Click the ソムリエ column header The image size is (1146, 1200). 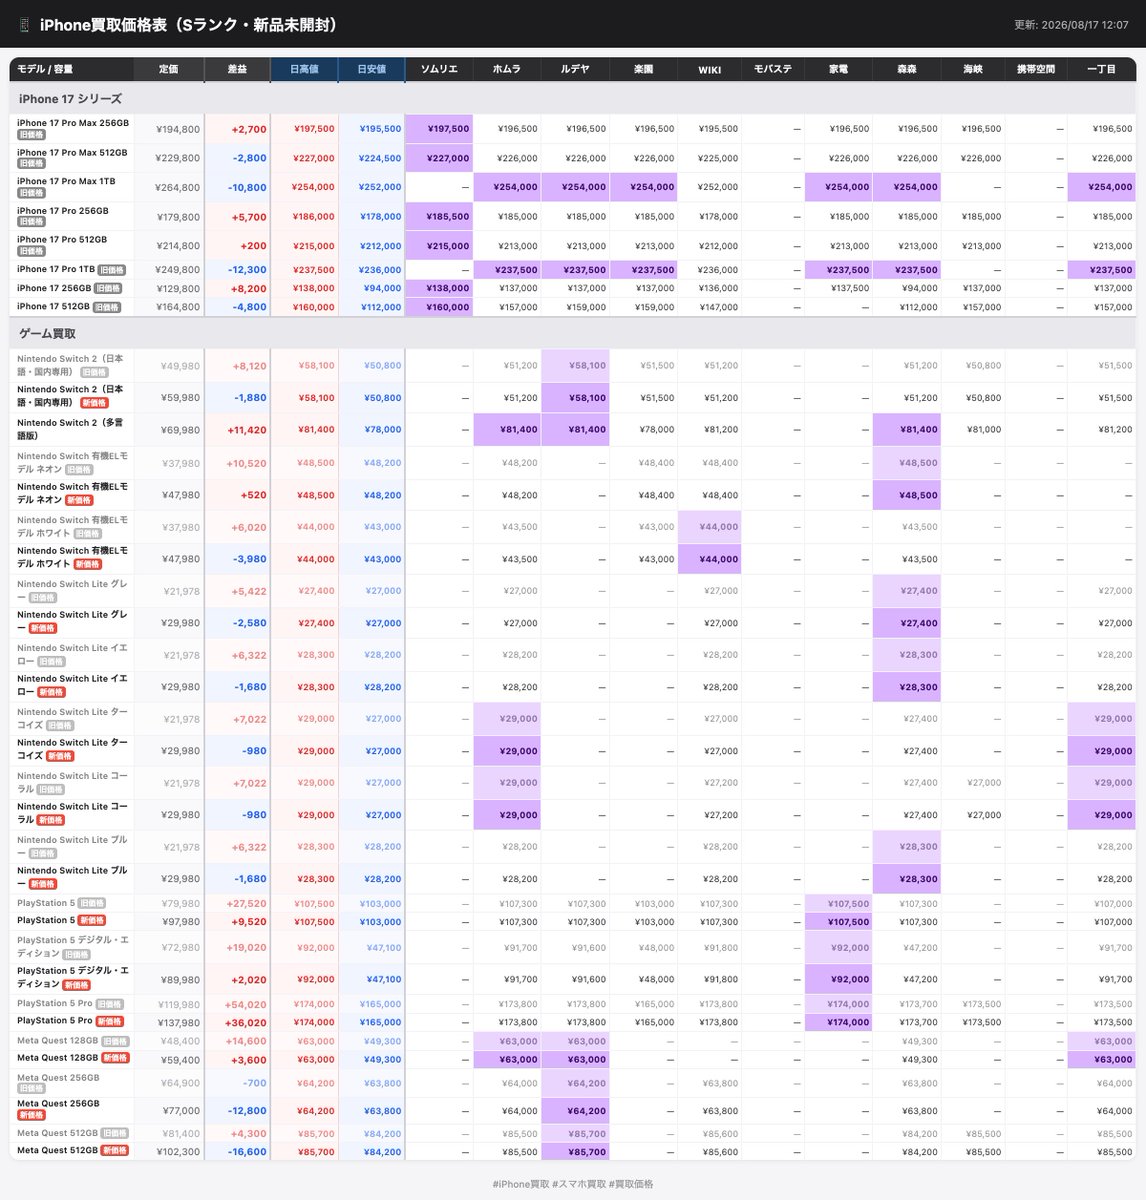(439, 69)
